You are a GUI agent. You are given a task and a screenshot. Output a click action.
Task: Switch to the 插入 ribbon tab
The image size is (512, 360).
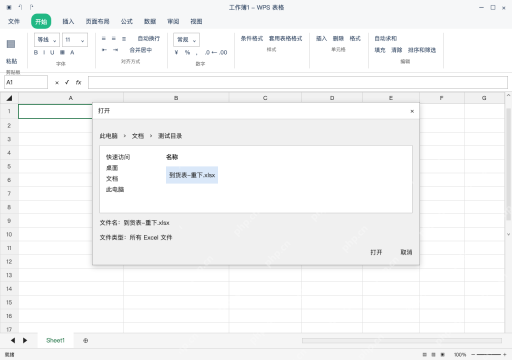tap(68, 21)
